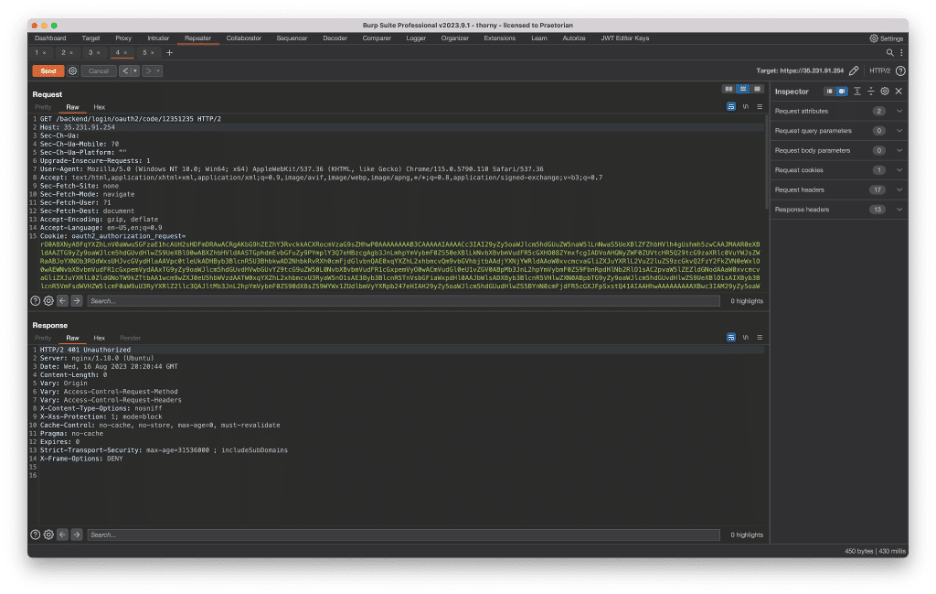This screenshot has height=594, width=936.
Task: Switch to the Decoder tab
Action: tap(335, 38)
